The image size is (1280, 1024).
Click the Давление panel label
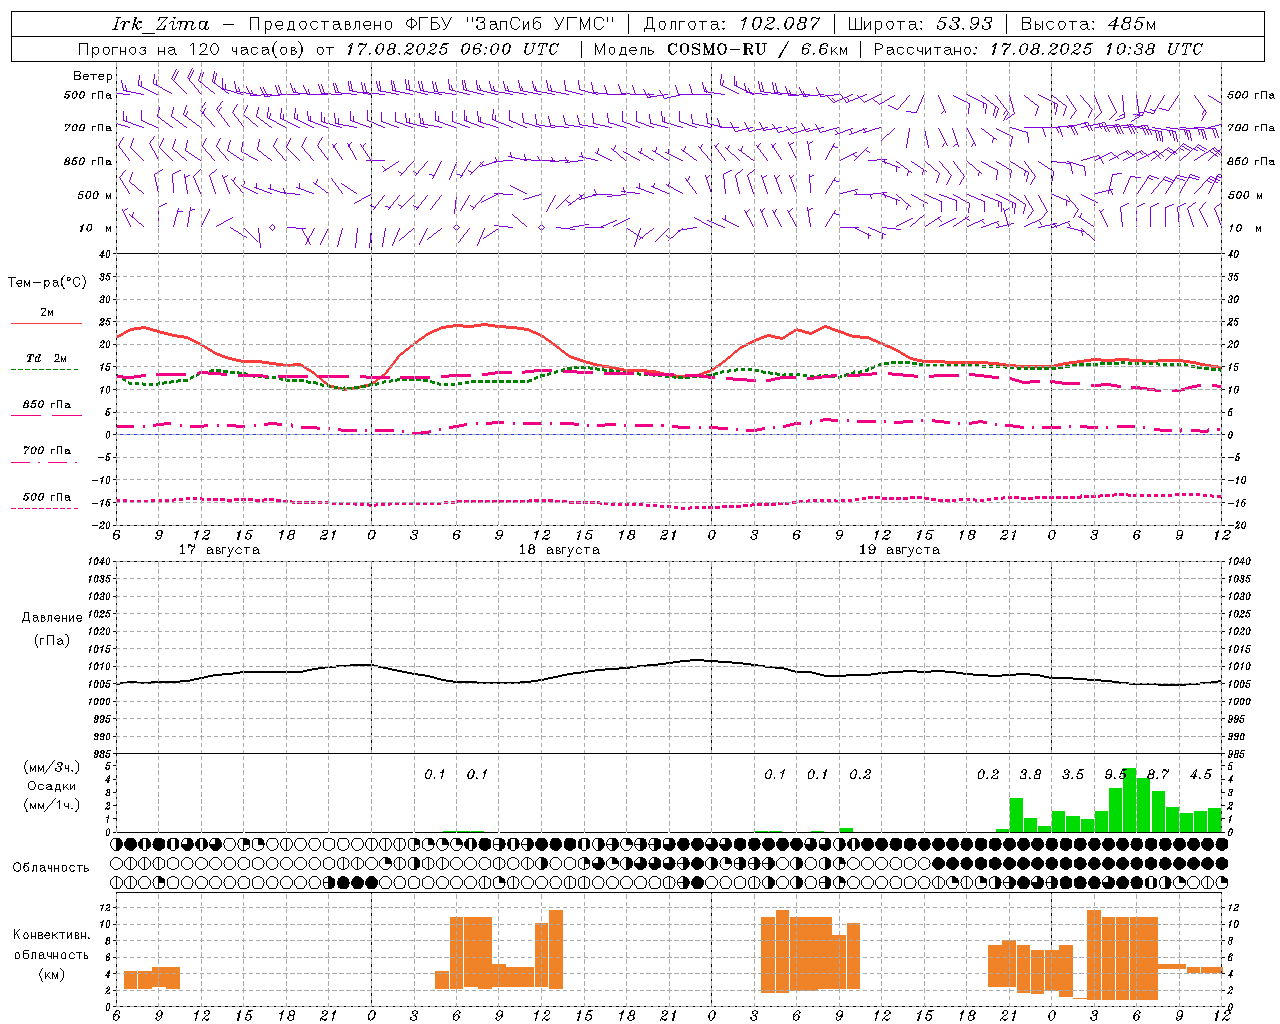click(52, 617)
